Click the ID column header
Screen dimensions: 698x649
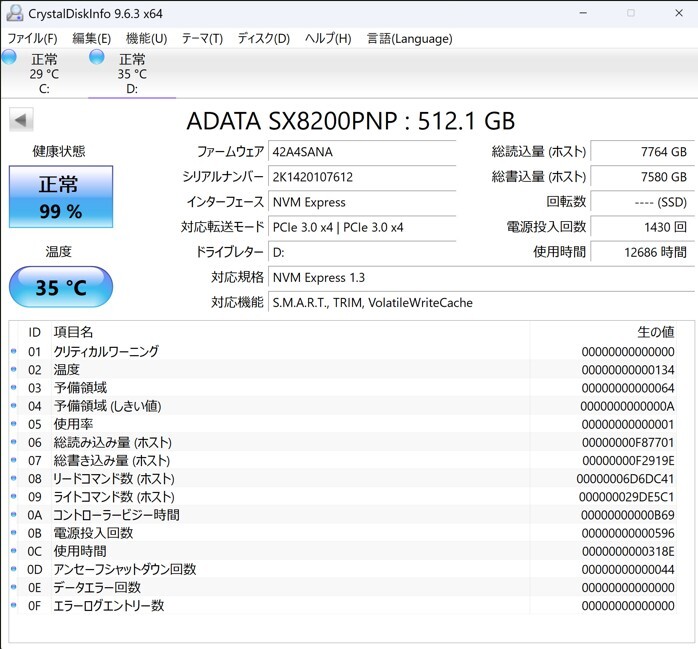tap(34, 332)
